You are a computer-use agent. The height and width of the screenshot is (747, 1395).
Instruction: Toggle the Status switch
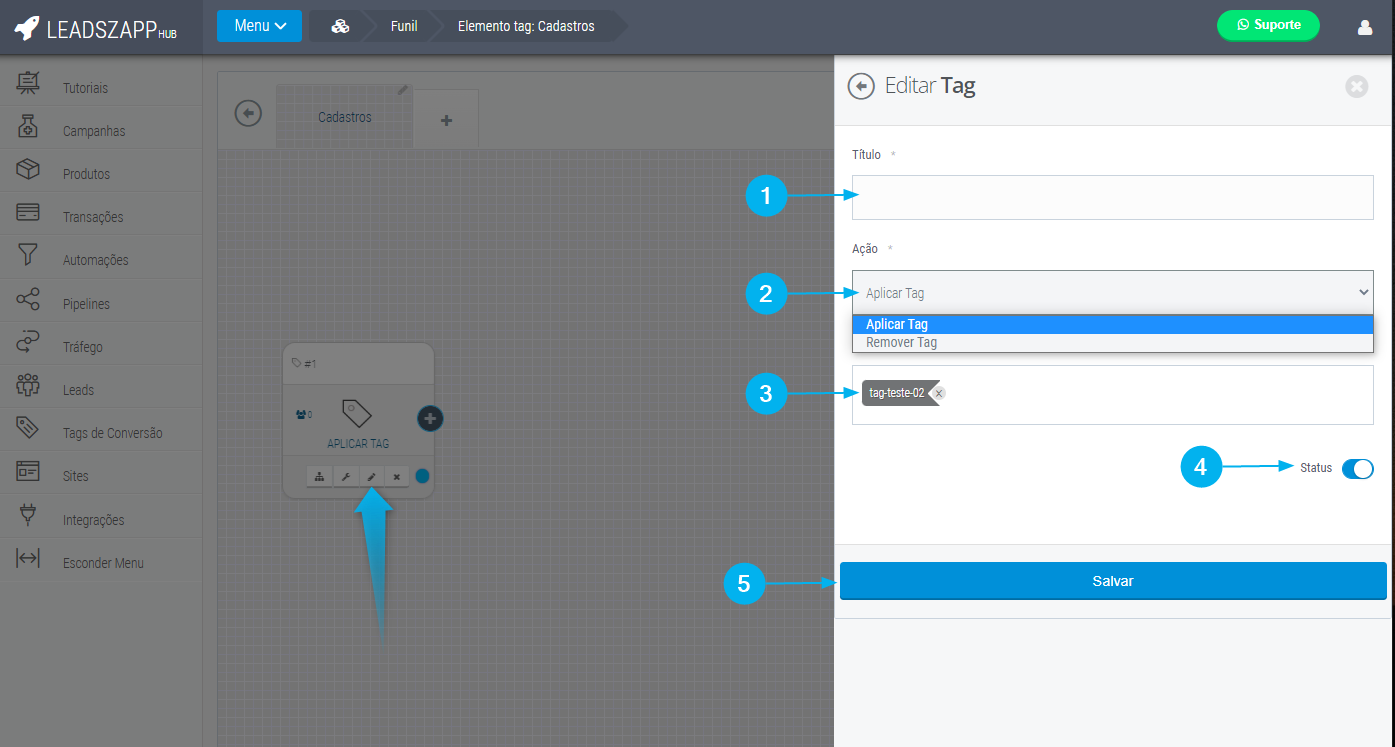pos(1357,468)
